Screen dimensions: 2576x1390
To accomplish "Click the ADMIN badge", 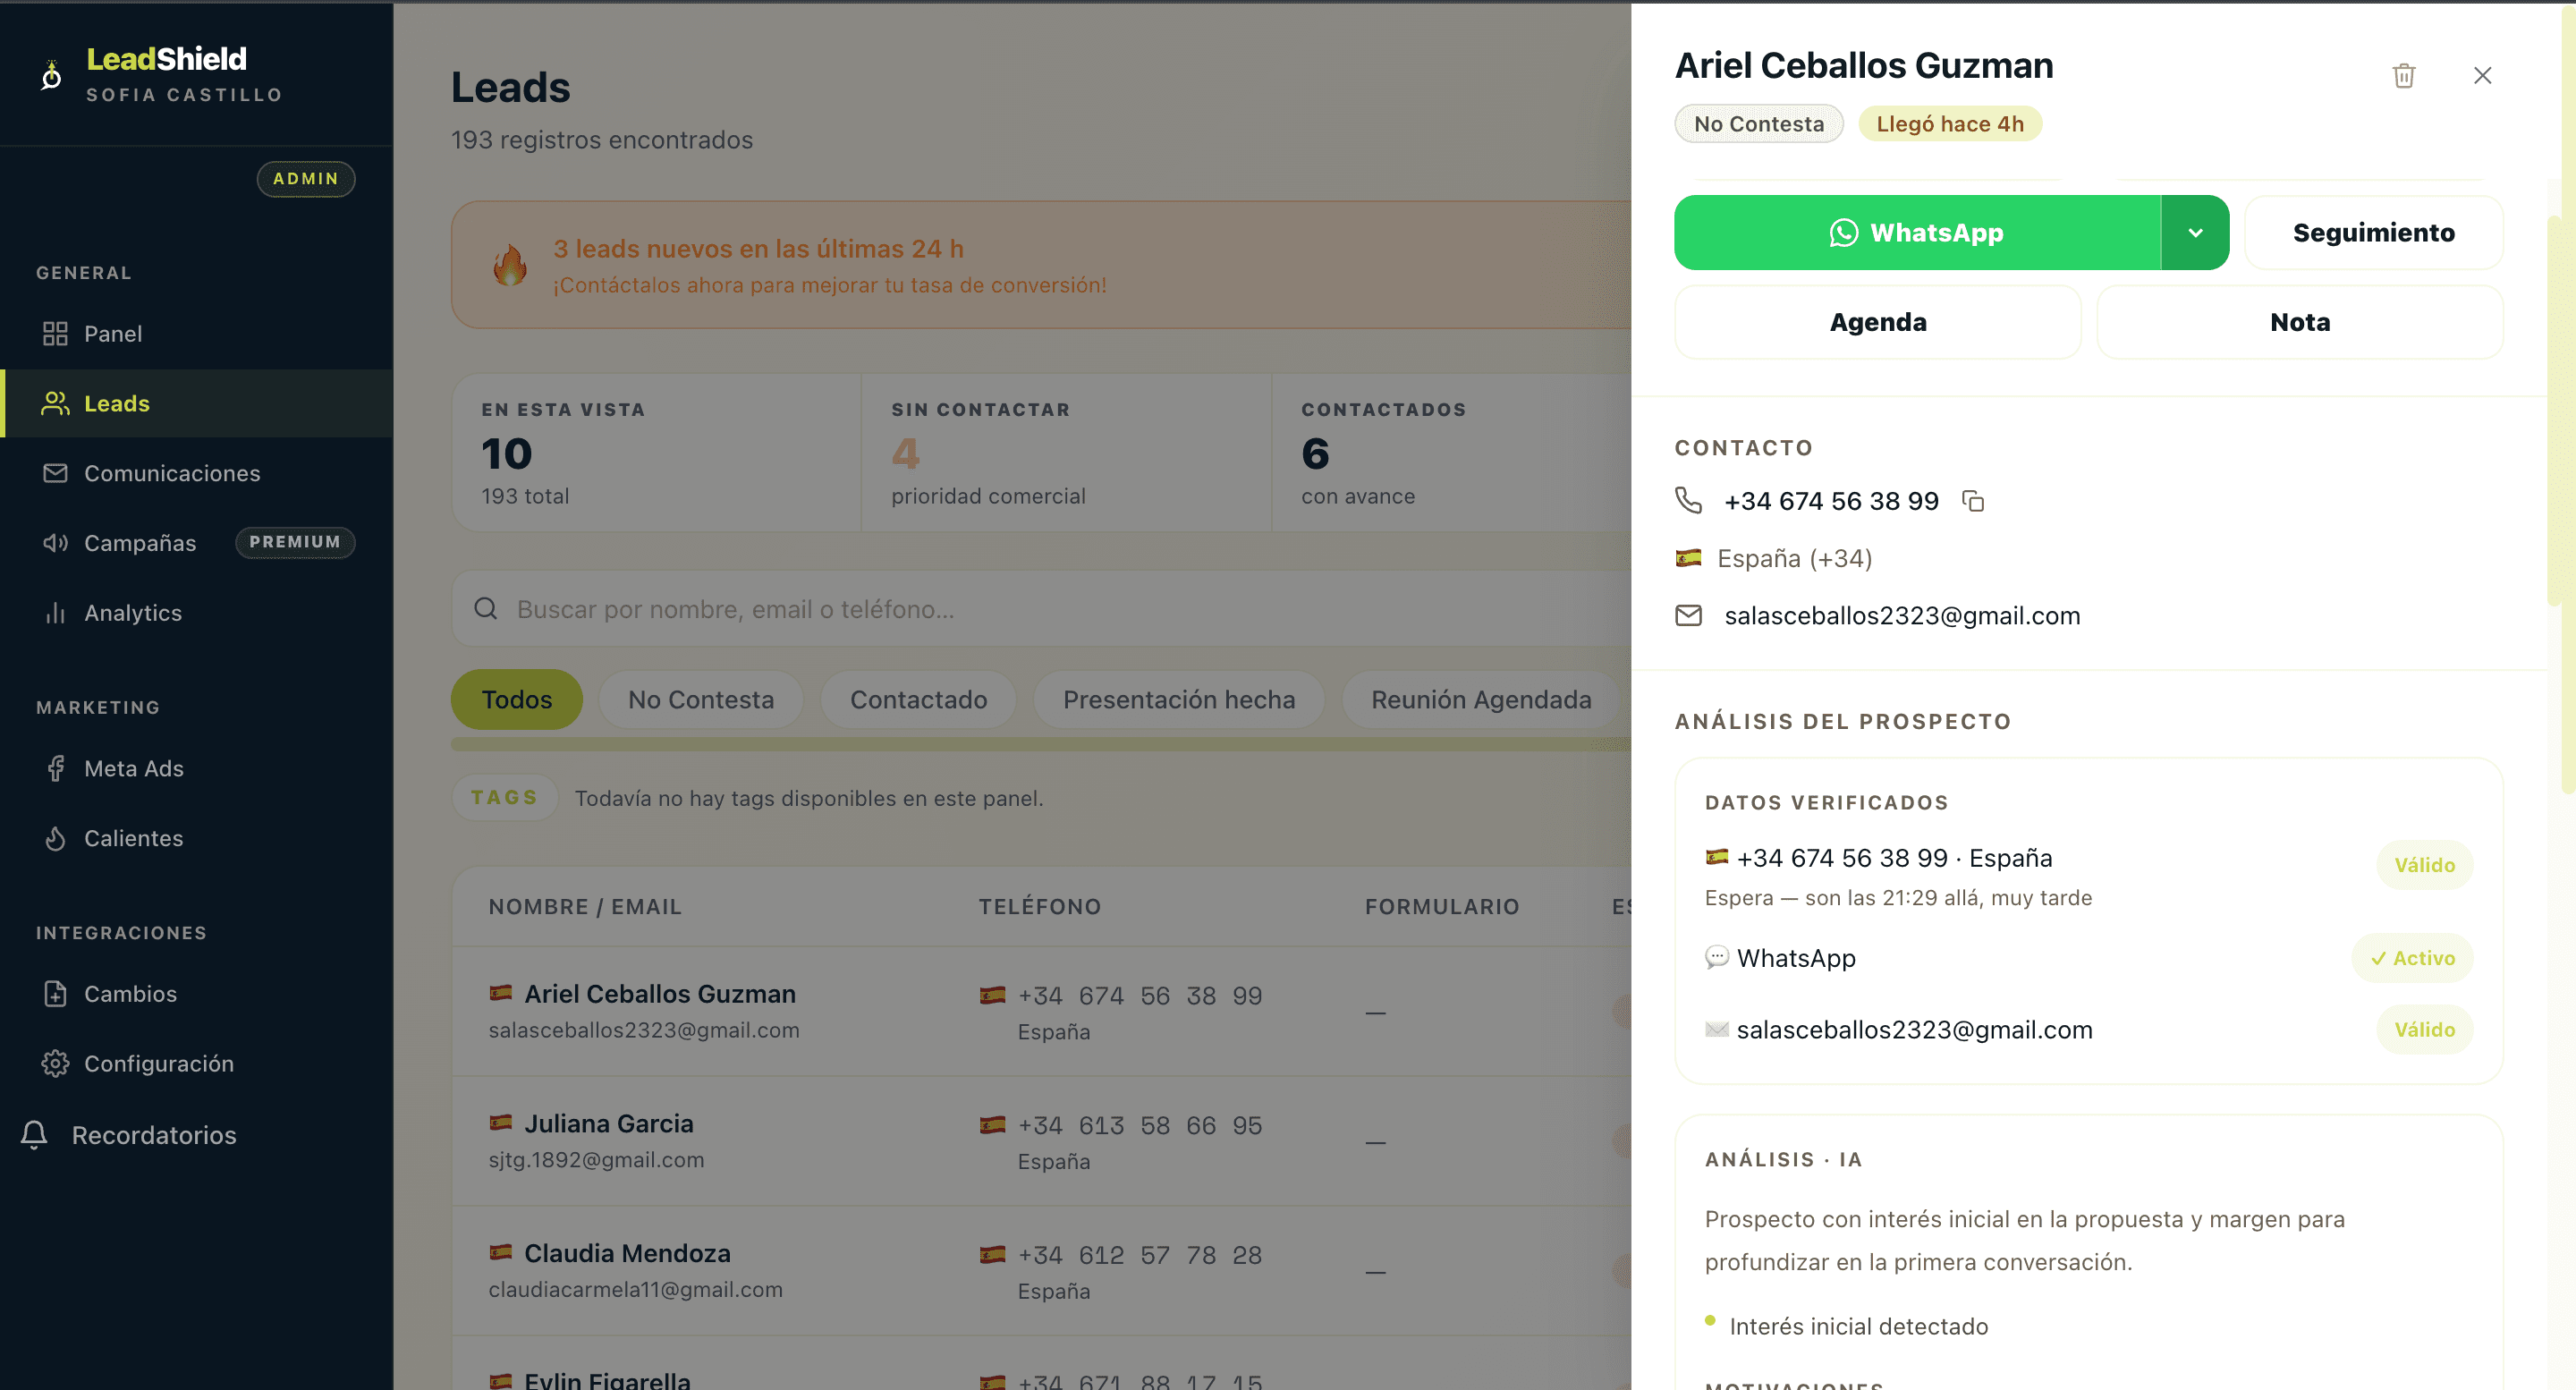I will 306,178.
